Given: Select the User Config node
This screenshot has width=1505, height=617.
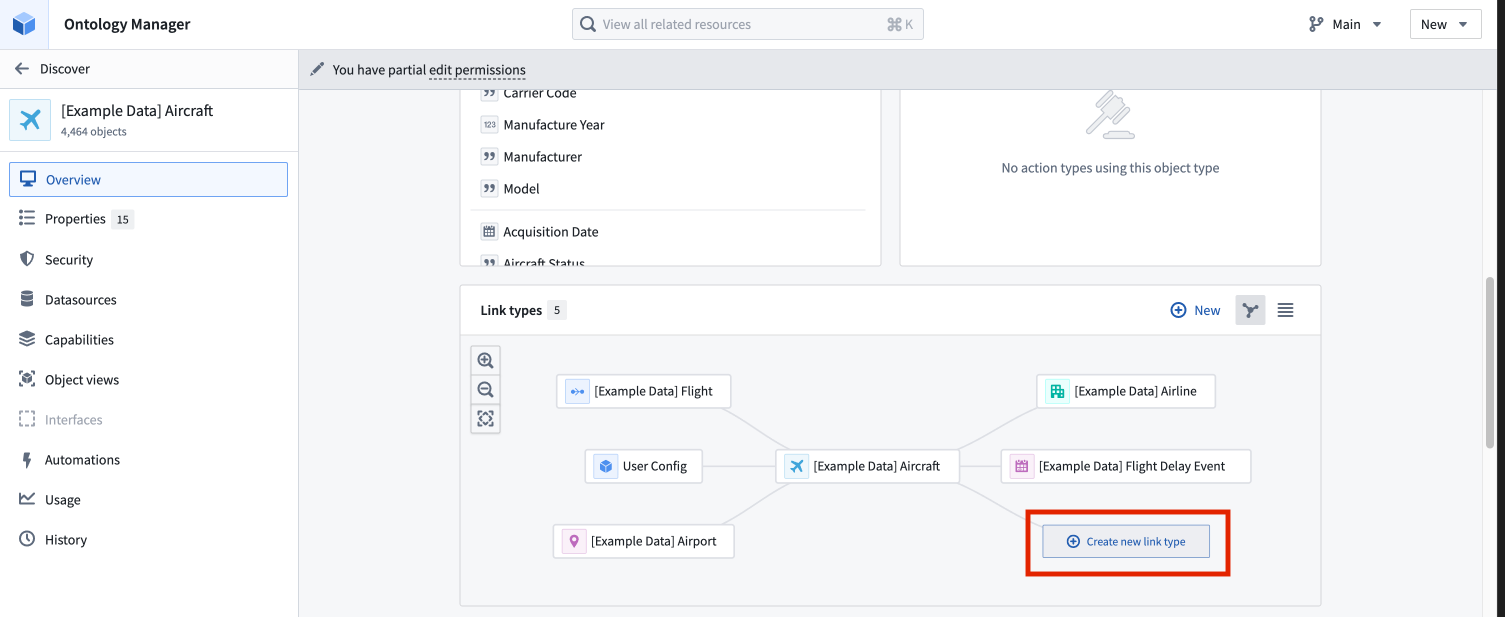Looking at the screenshot, I should click(644, 466).
